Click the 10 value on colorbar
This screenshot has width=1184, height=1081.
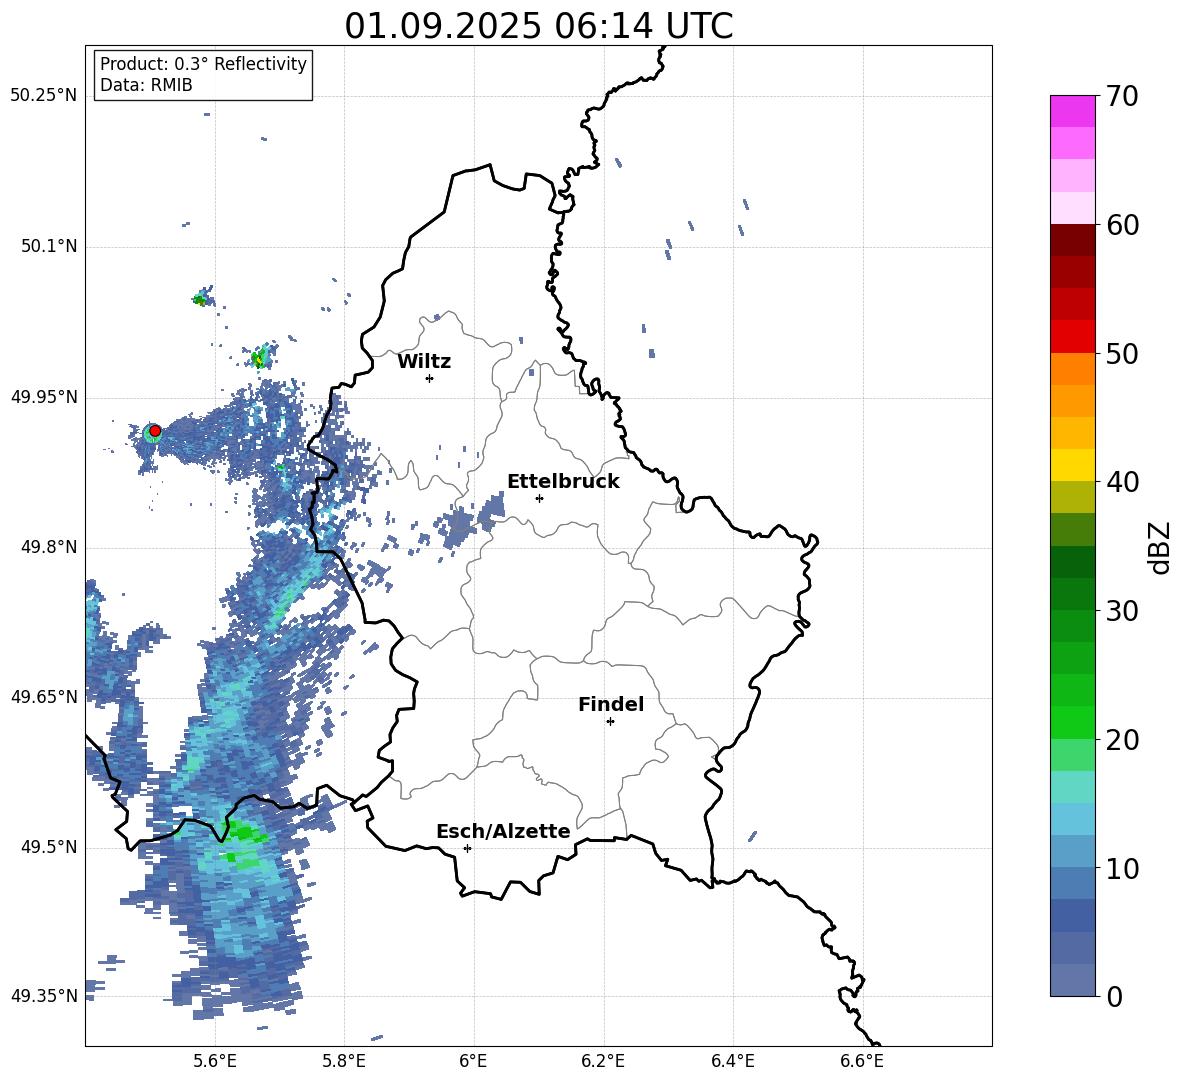pos(1122,868)
